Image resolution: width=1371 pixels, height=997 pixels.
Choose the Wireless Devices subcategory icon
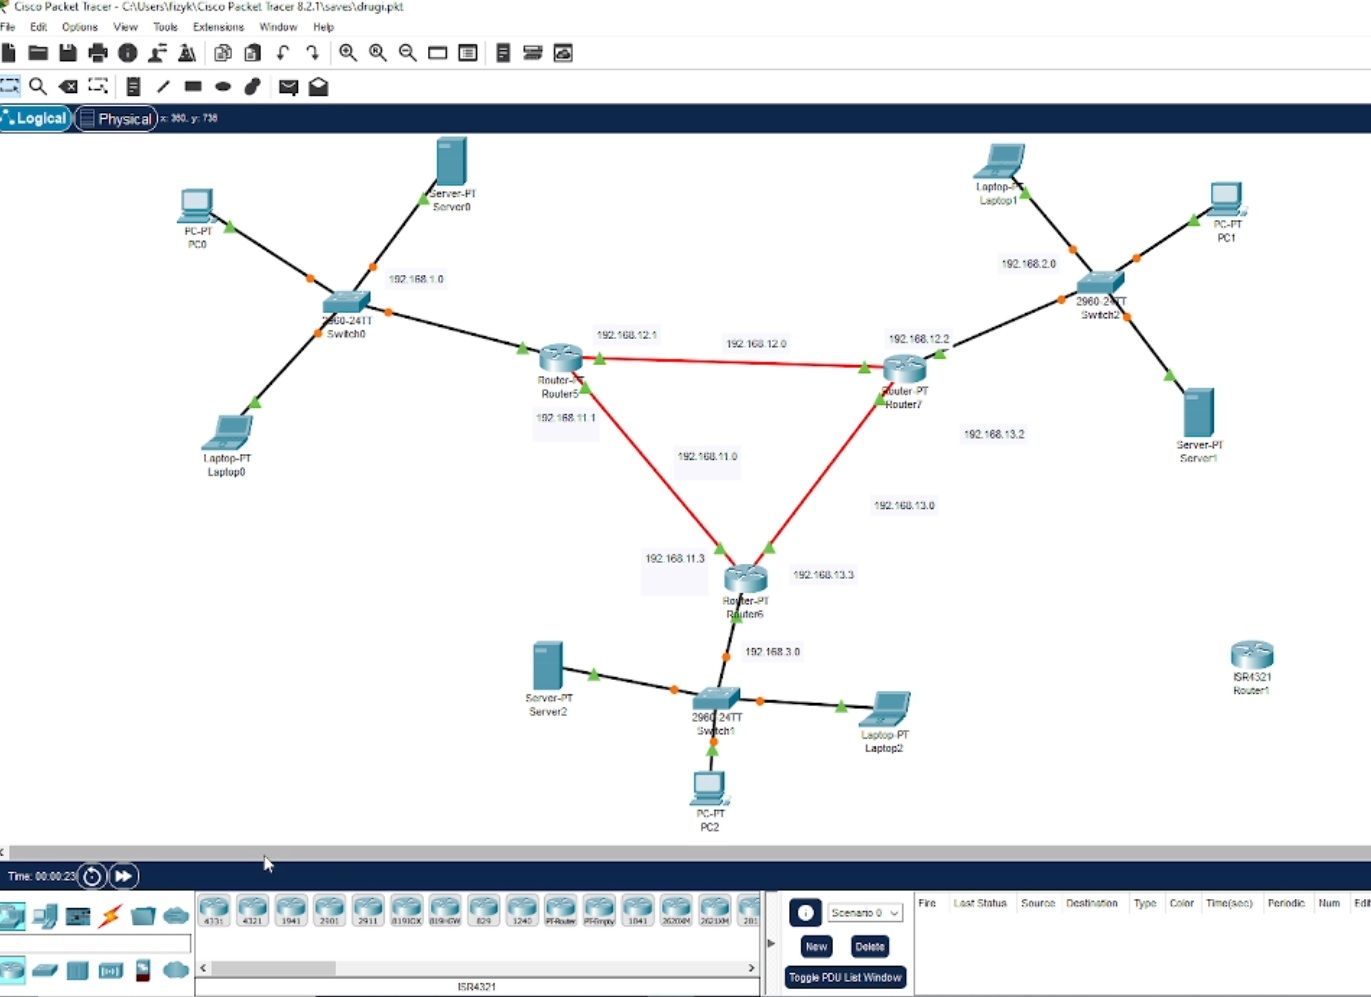(x=110, y=970)
